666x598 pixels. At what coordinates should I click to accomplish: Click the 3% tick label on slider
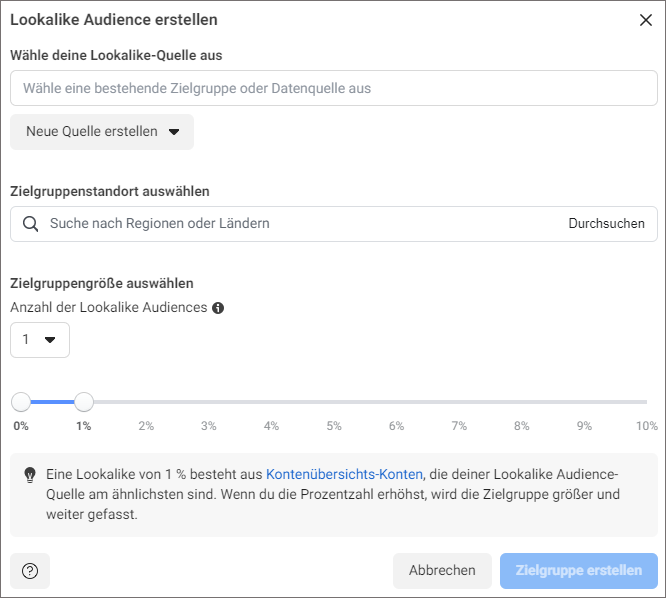pyautogui.click(x=209, y=426)
